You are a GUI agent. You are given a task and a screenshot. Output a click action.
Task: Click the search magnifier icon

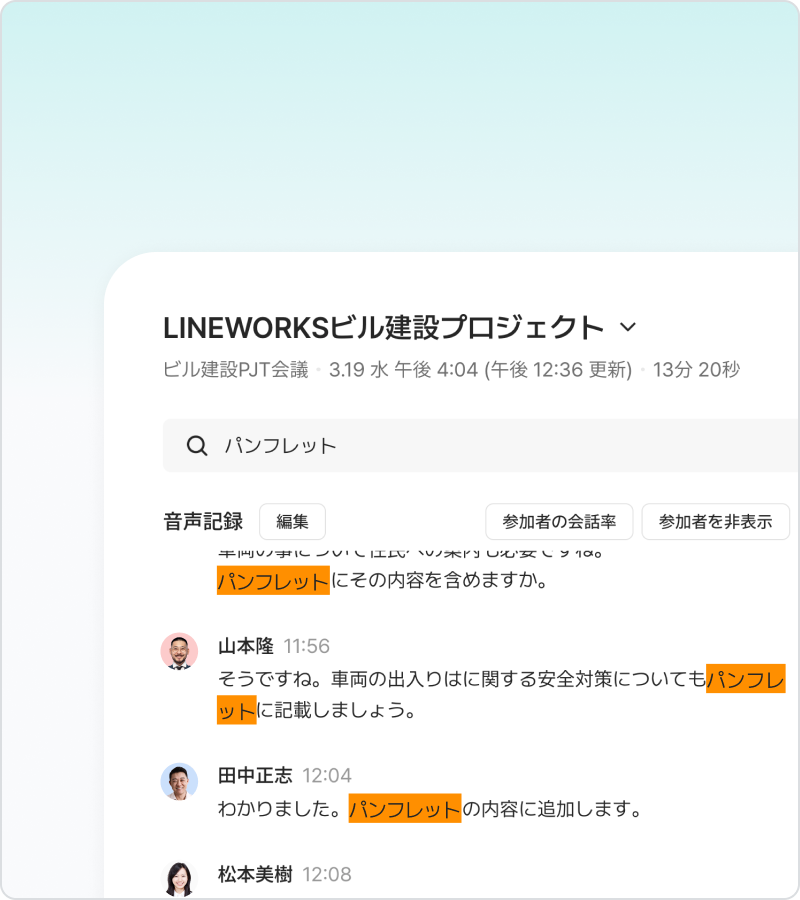click(197, 445)
